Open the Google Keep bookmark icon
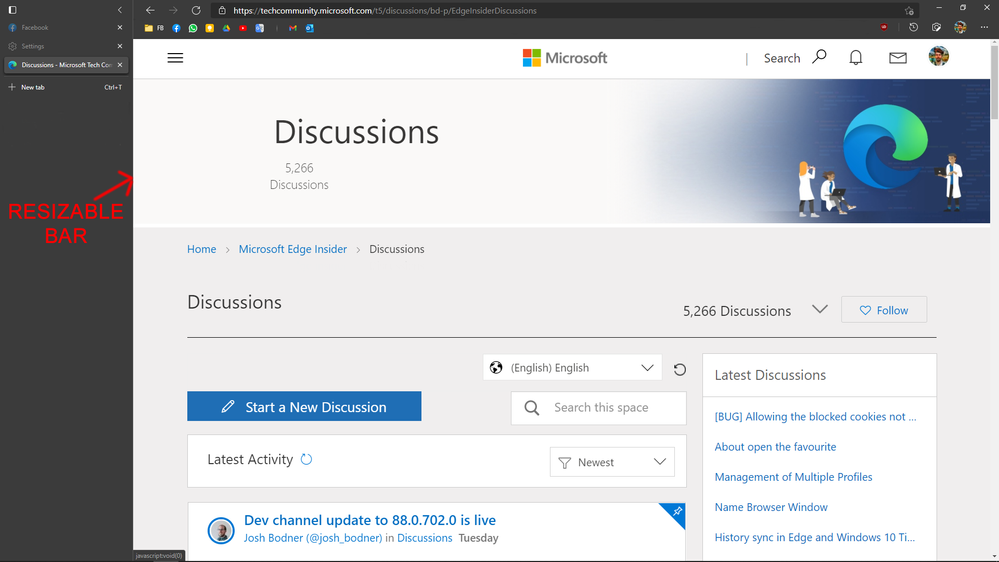 (x=210, y=28)
